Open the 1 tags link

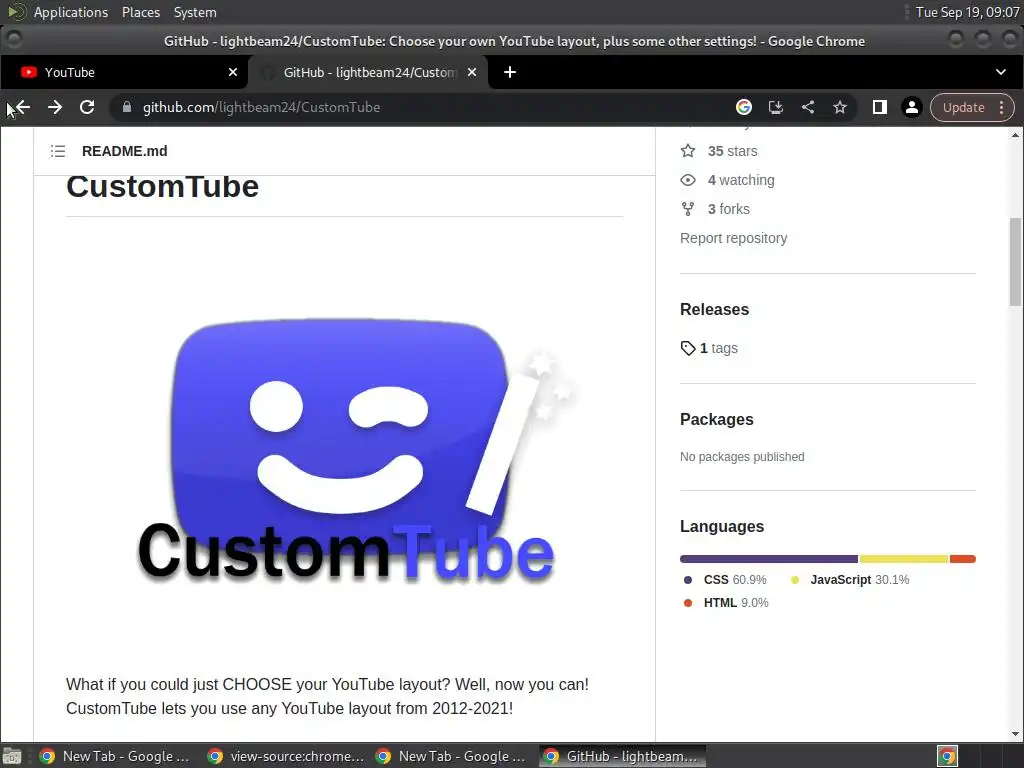[718, 348]
